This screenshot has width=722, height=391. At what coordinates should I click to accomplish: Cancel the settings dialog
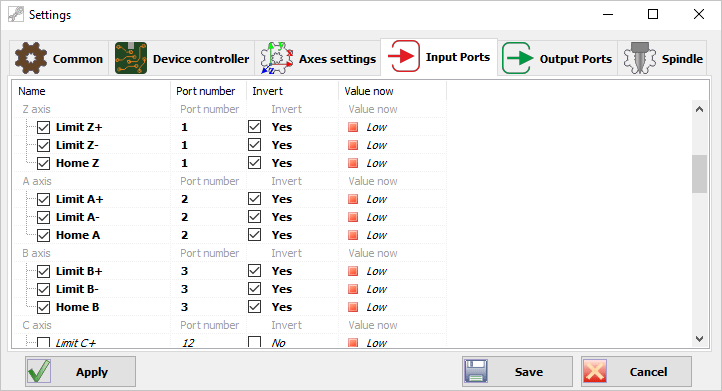tap(636, 371)
